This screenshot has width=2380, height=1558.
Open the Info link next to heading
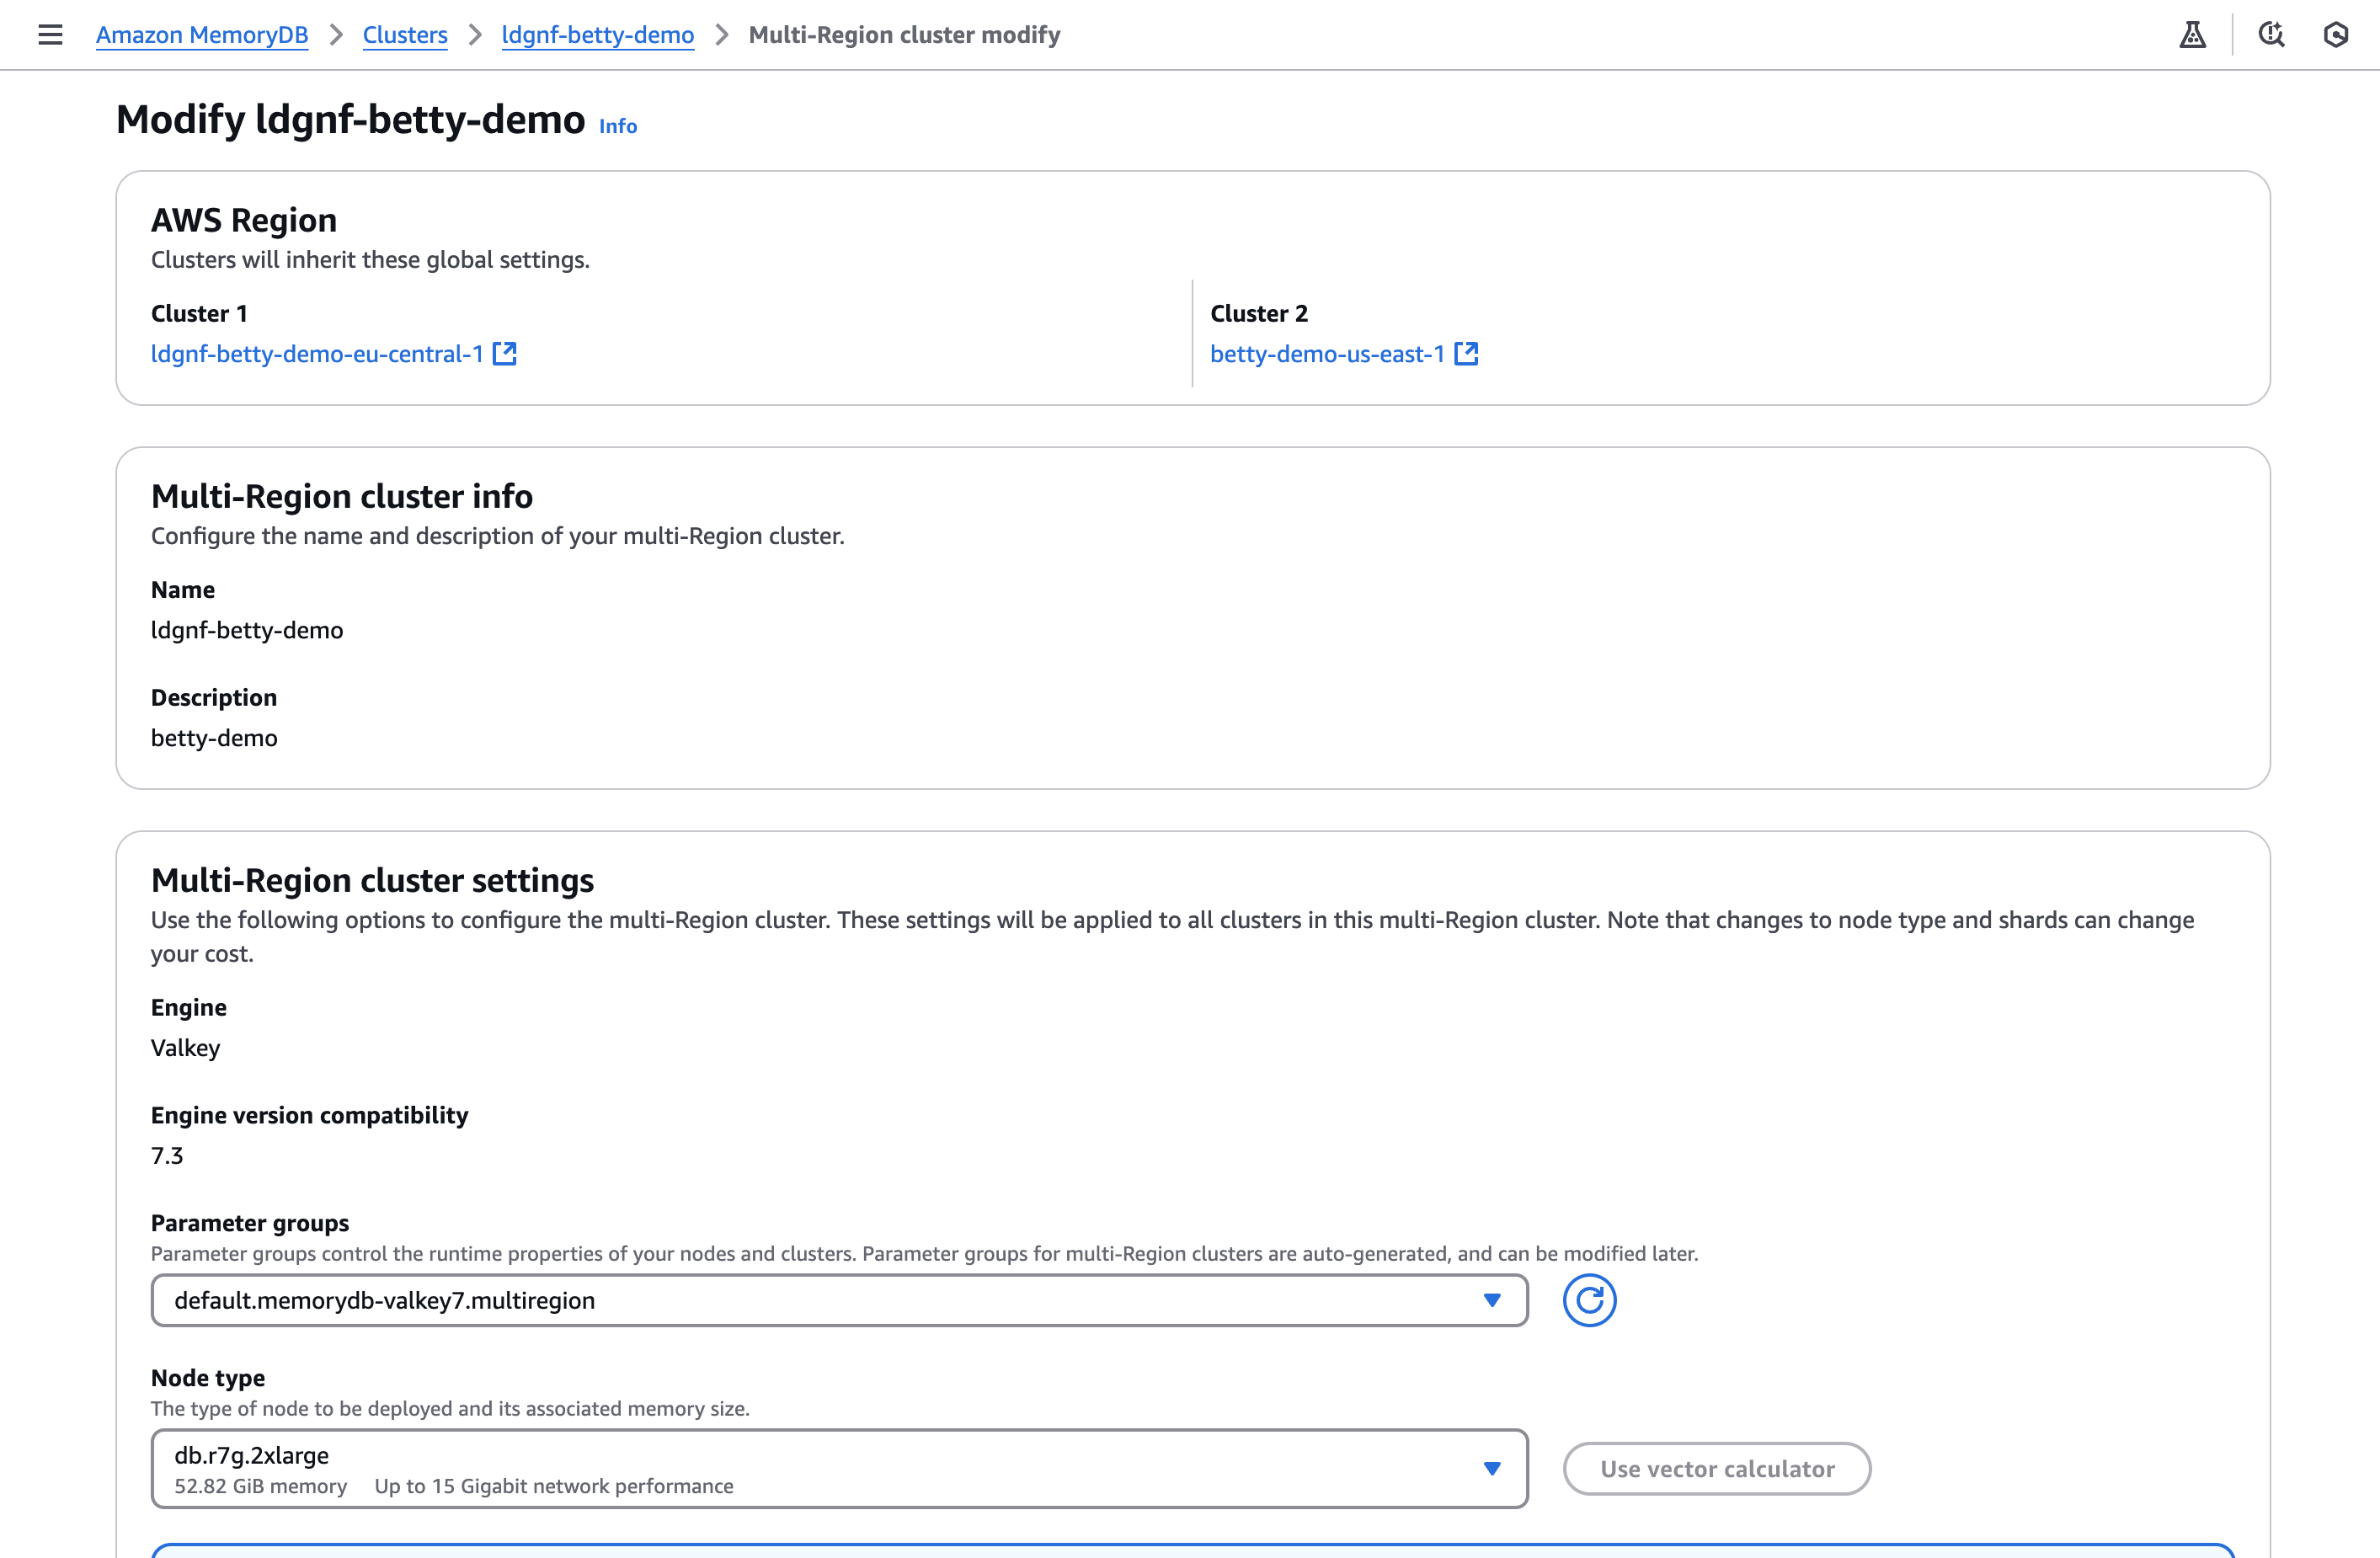click(x=617, y=126)
